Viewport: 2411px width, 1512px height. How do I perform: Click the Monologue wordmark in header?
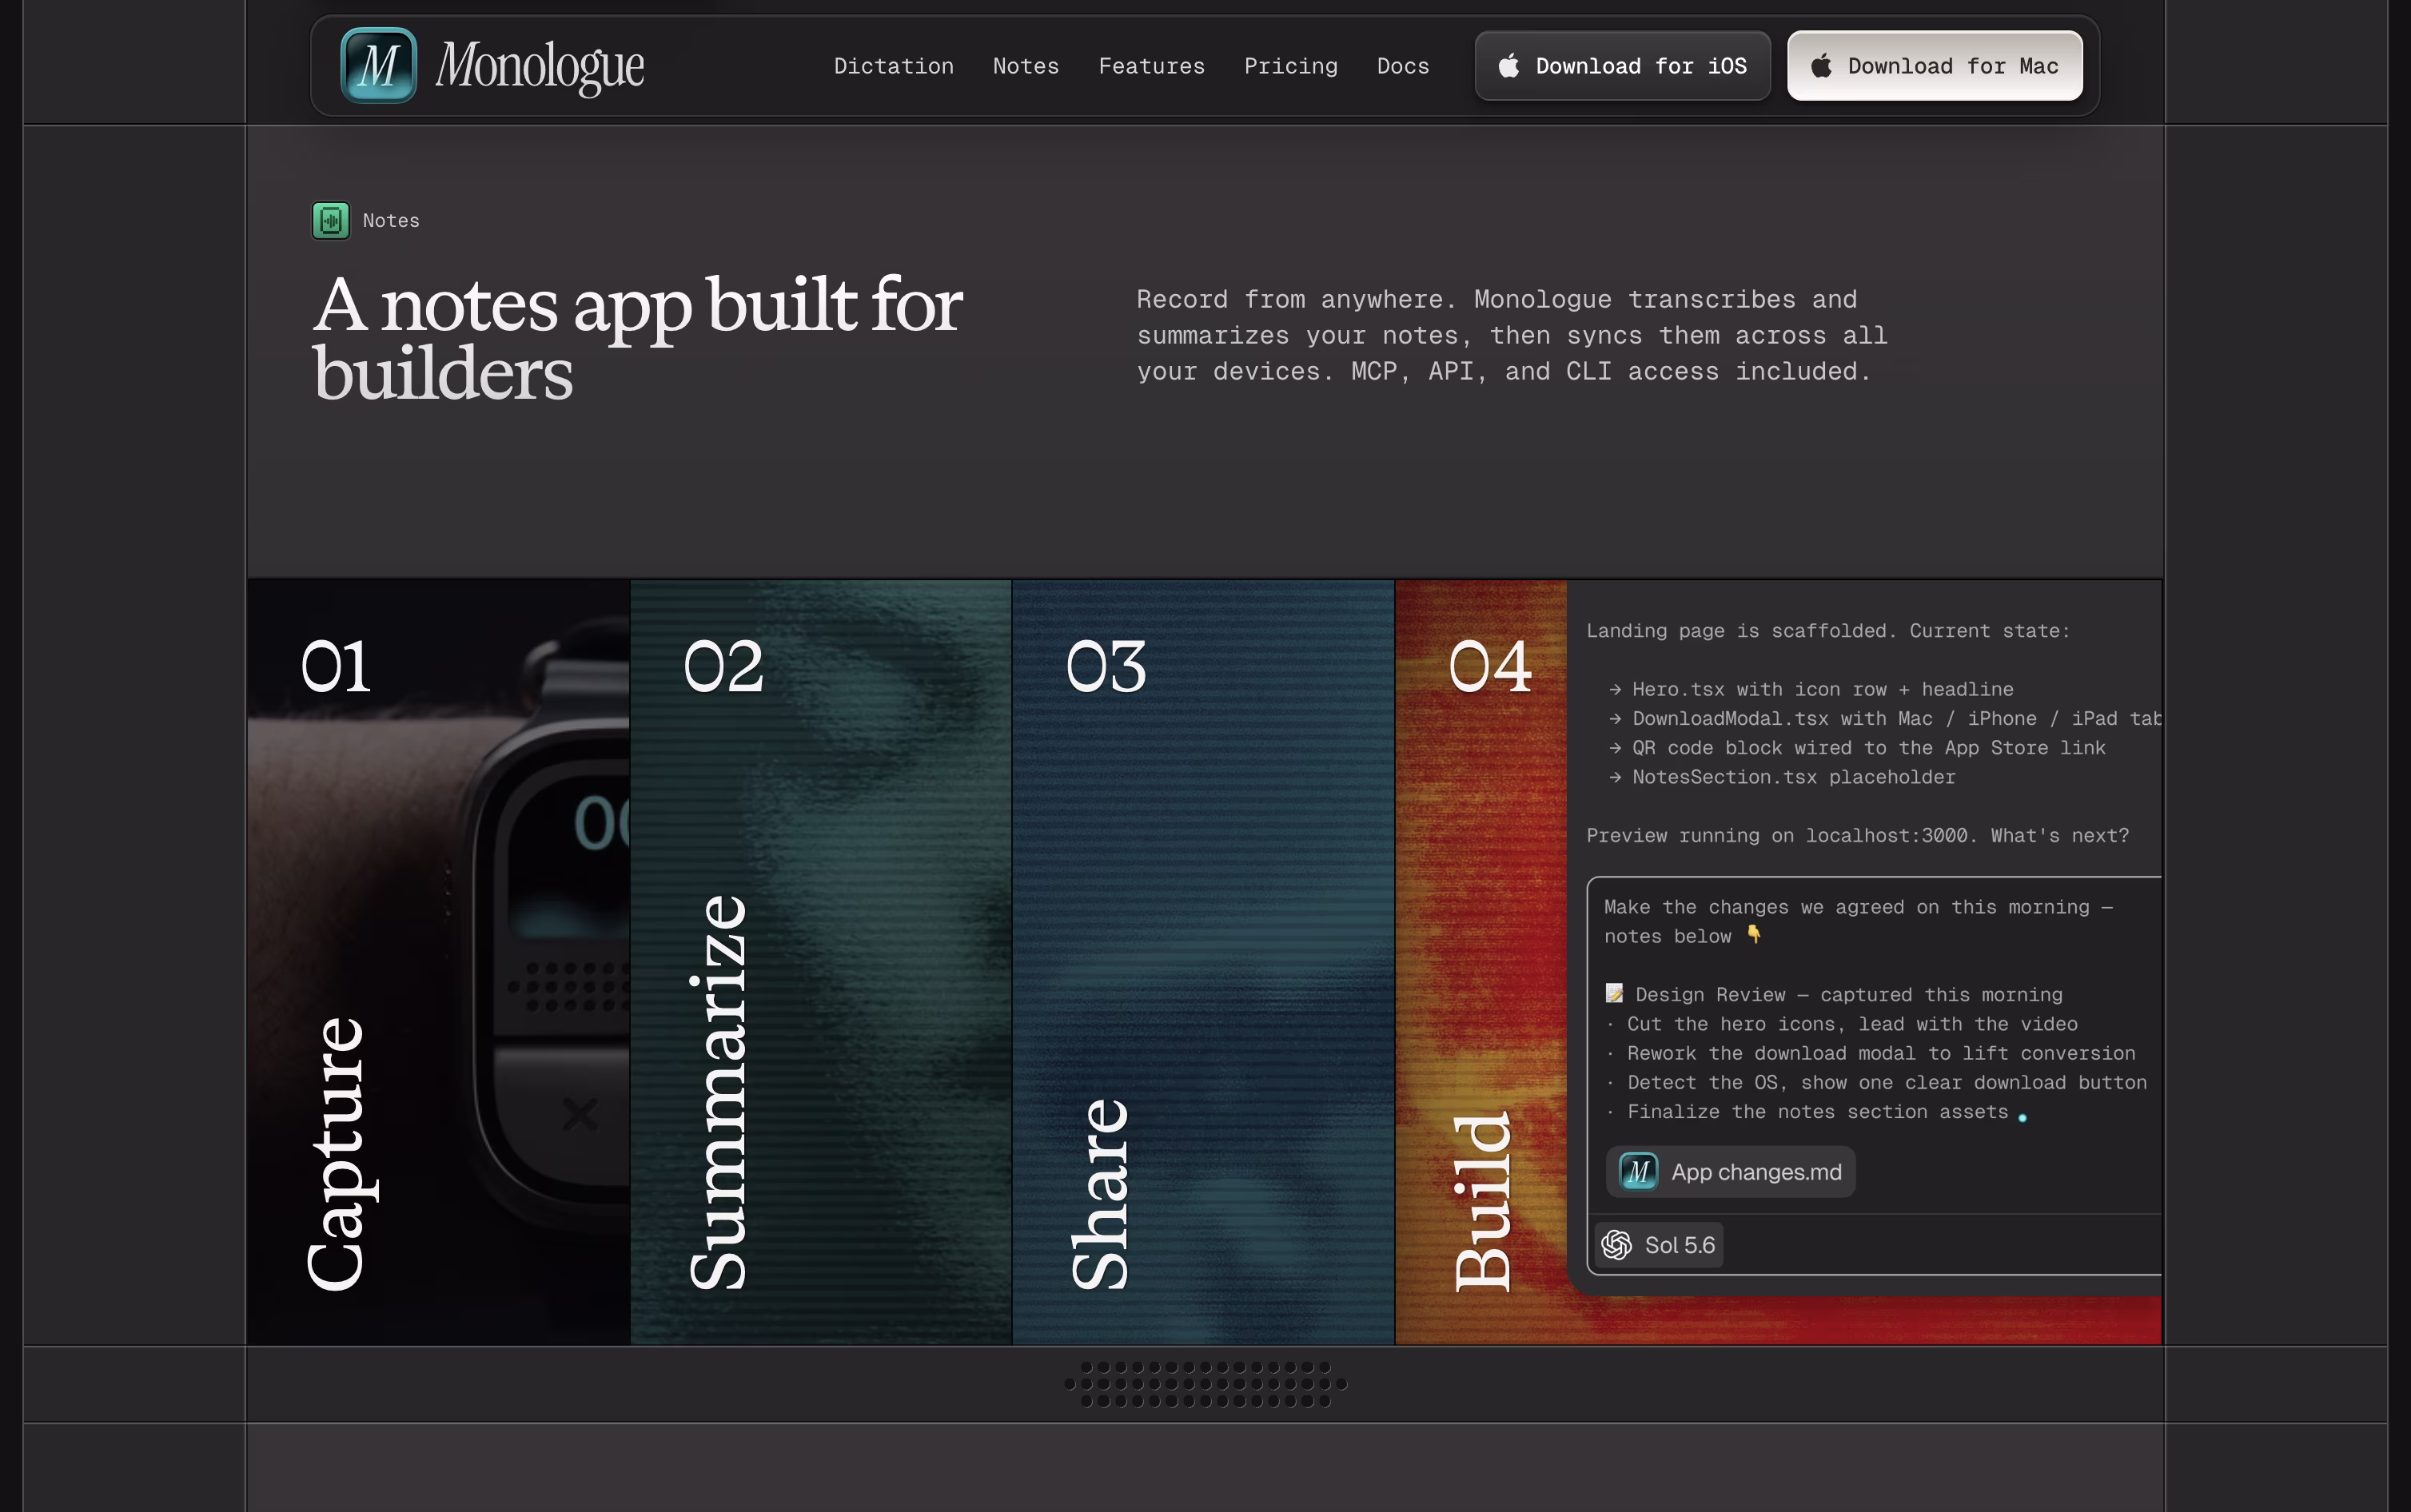click(540, 66)
